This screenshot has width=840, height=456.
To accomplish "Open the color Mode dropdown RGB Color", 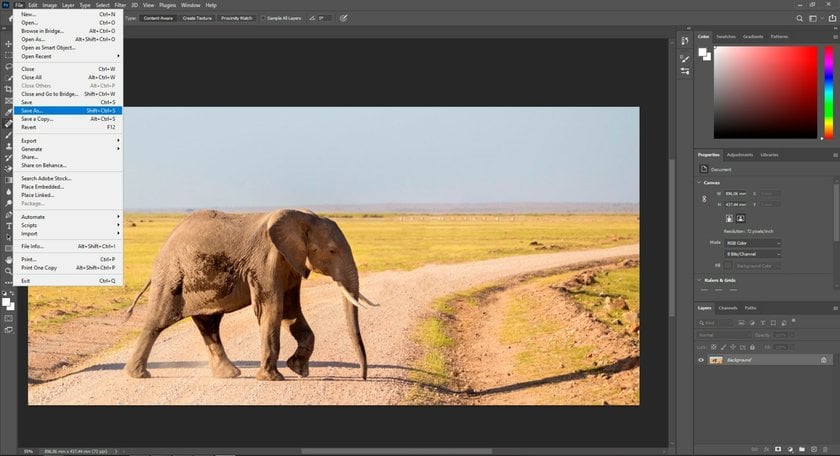I will tap(753, 243).
